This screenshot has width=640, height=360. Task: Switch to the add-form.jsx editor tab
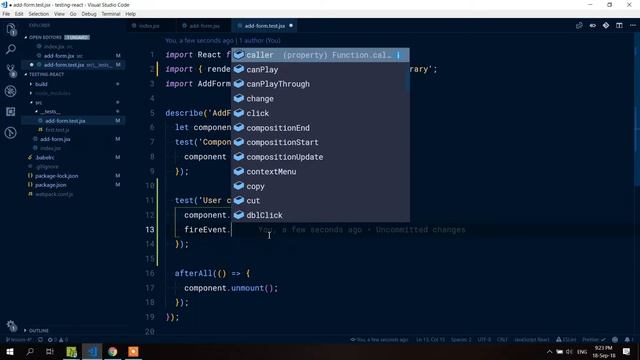click(x=204, y=26)
